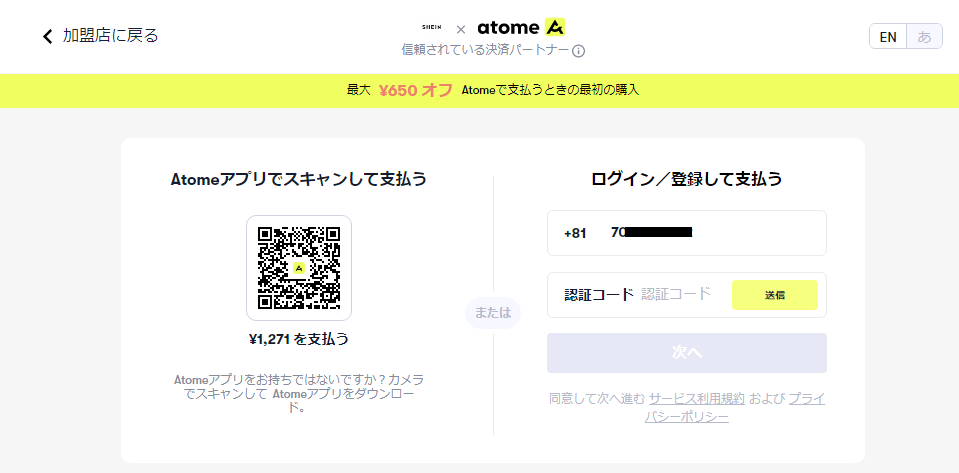Click the Atome logo in header
The image size is (959, 473).
521,28
